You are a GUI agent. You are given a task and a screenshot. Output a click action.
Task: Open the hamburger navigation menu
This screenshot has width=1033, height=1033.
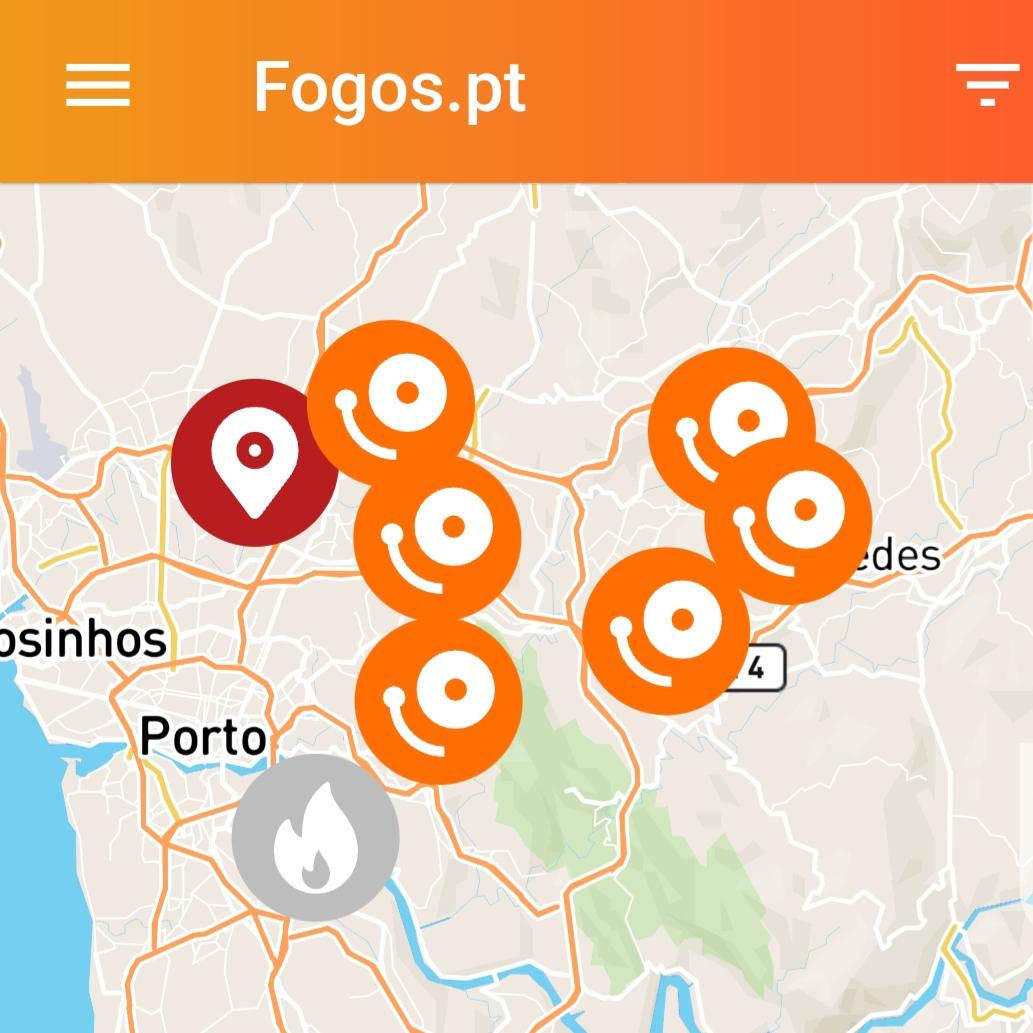pyautogui.click(x=98, y=85)
